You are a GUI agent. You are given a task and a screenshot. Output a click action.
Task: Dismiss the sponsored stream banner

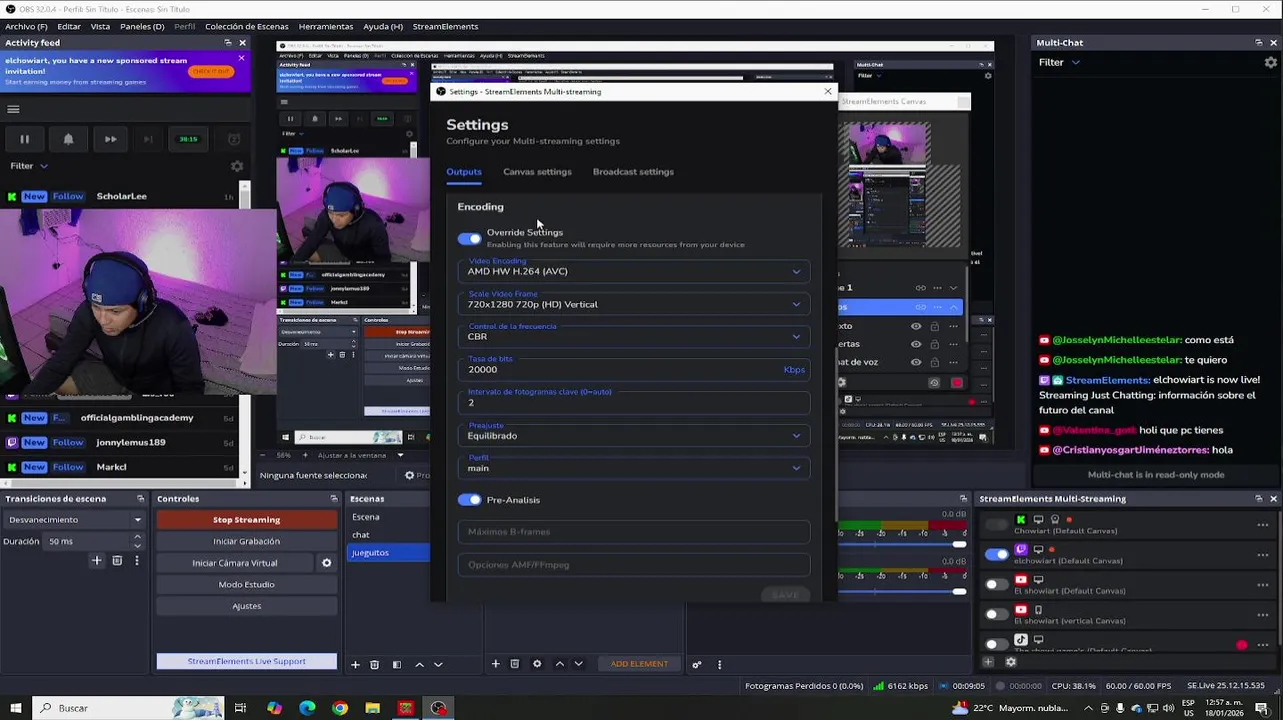[x=241, y=58]
